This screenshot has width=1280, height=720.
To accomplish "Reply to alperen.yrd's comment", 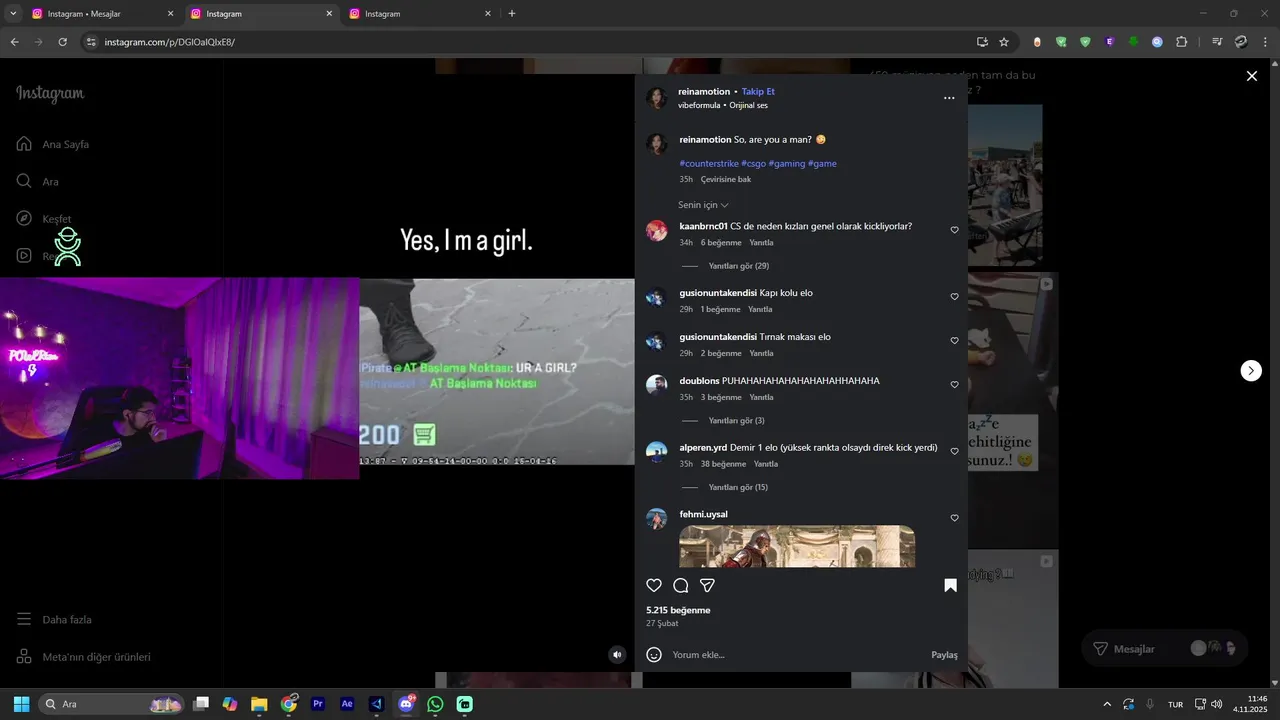I will [x=766, y=465].
